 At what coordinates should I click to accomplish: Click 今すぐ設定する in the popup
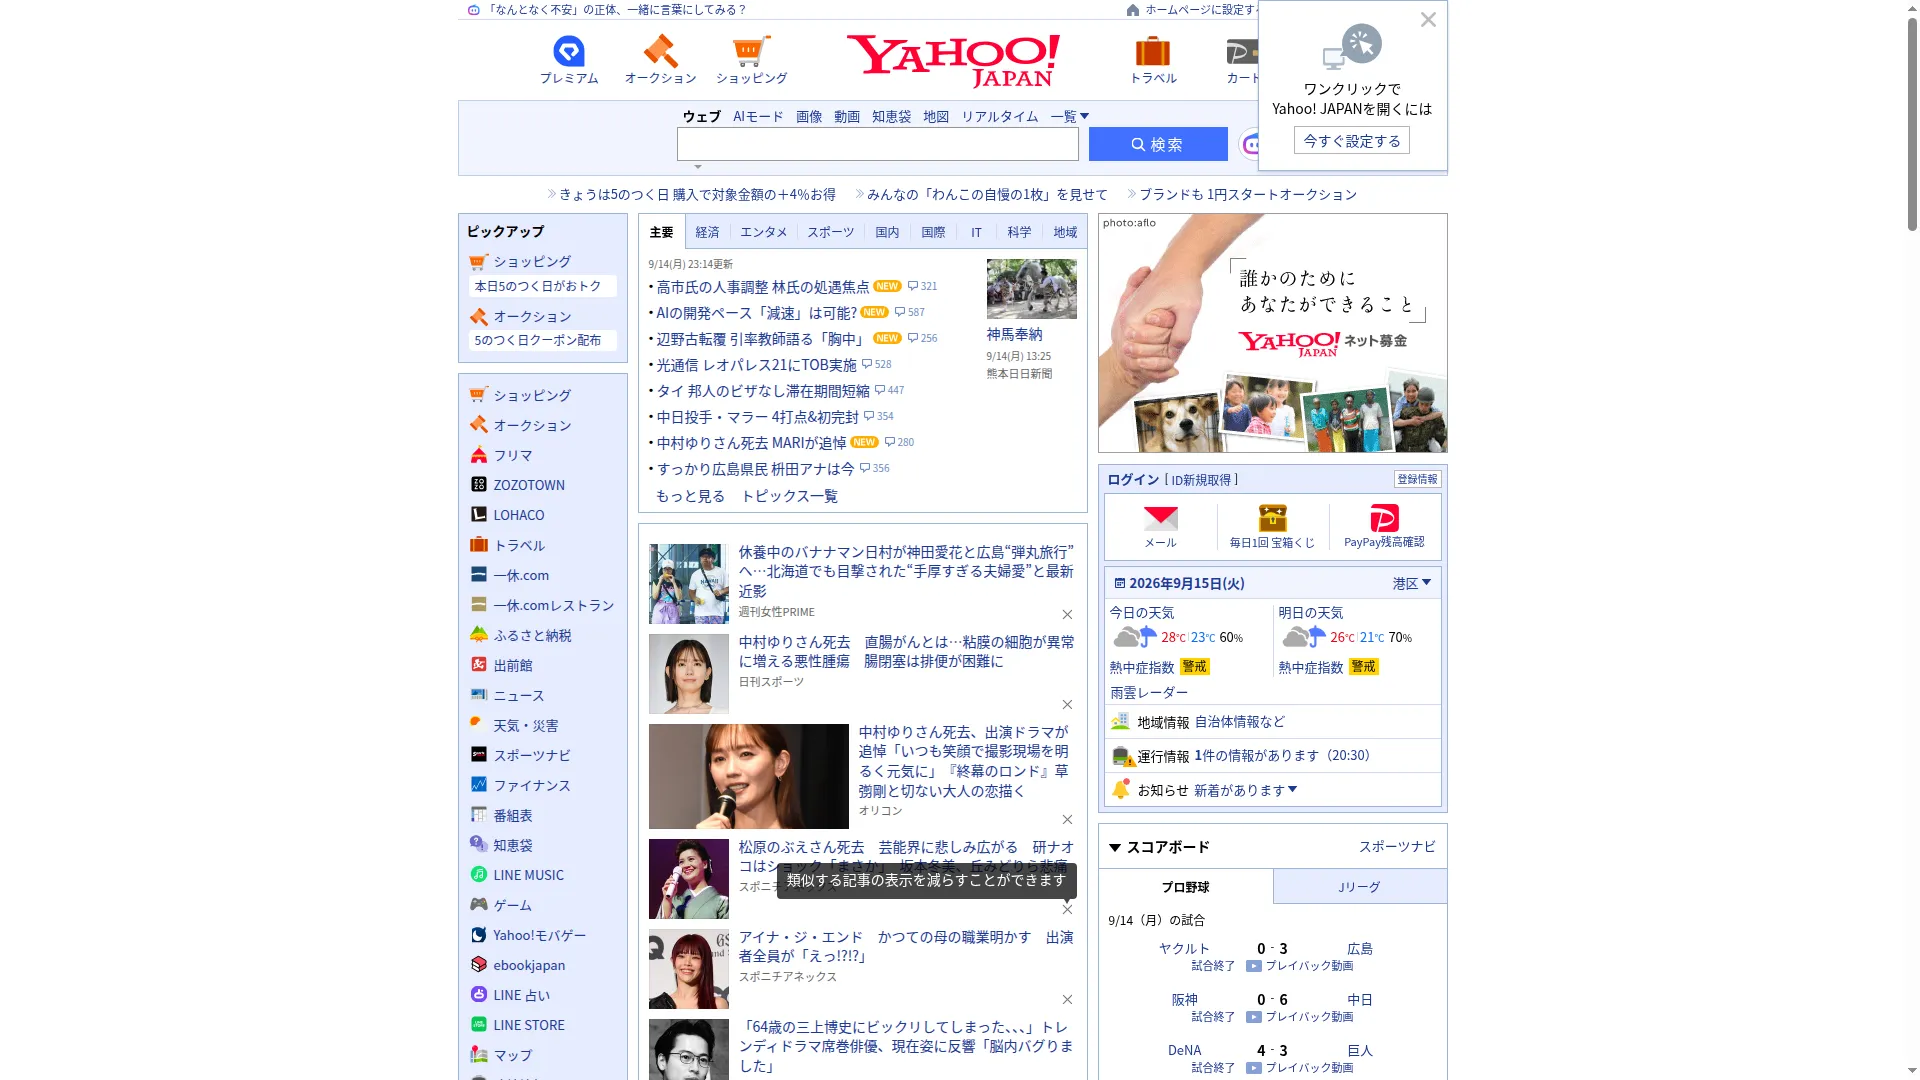tap(1352, 141)
